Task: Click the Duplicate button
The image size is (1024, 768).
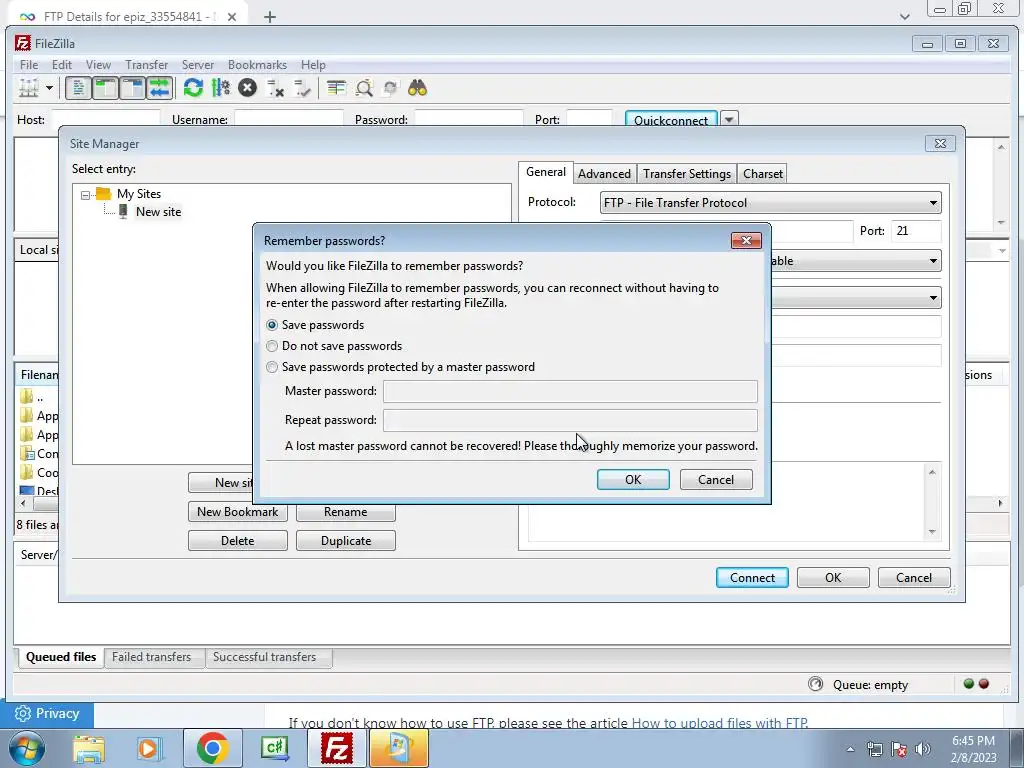Action: [345, 541]
